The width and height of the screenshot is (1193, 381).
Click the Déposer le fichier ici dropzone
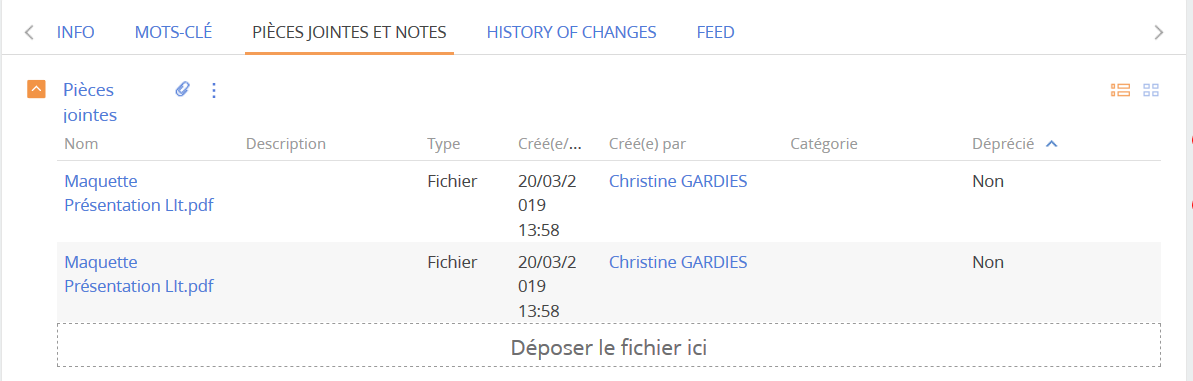click(x=609, y=348)
